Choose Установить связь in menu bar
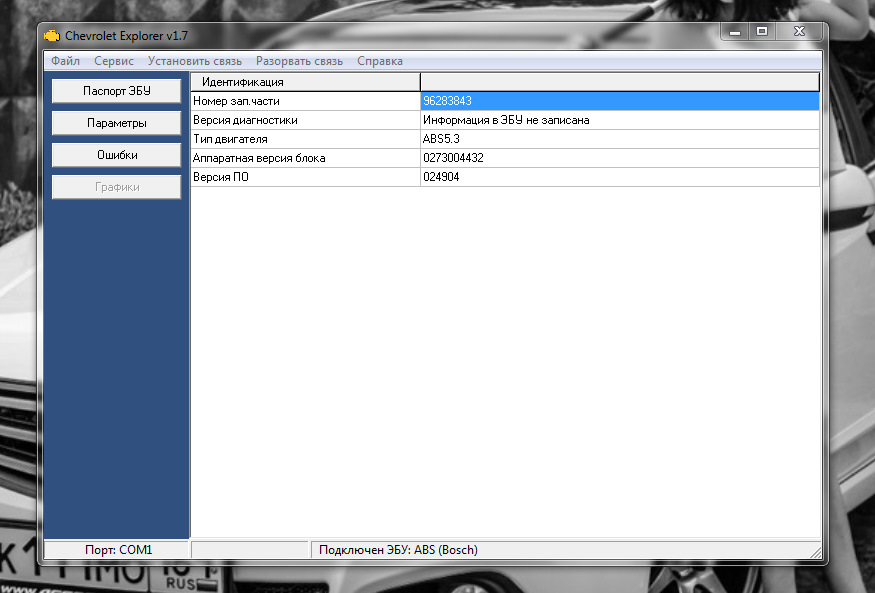This screenshot has width=875, height=593. 195,61
